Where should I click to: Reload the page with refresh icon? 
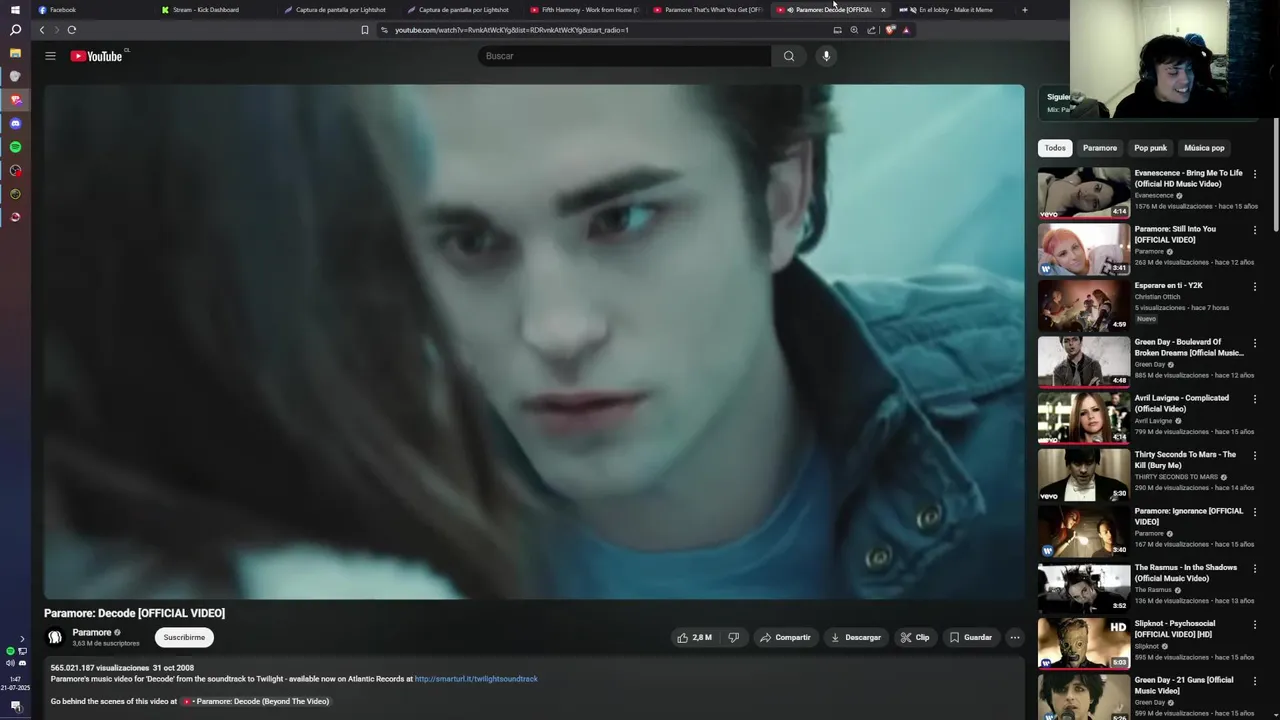pyautogui.click(x=72, y=30)
